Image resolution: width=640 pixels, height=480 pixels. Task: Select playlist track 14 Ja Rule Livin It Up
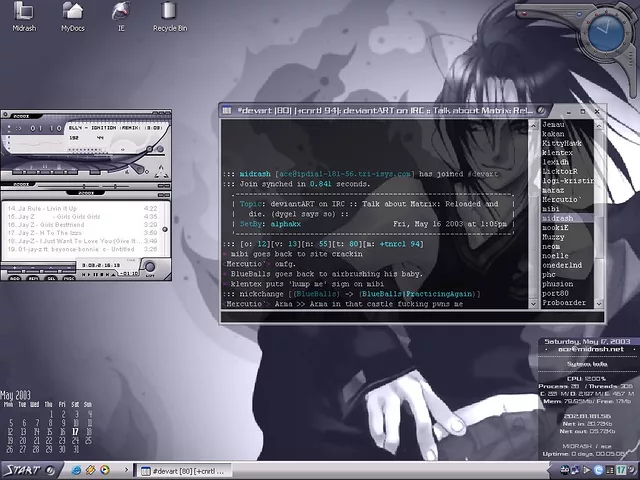pos(82,209)
